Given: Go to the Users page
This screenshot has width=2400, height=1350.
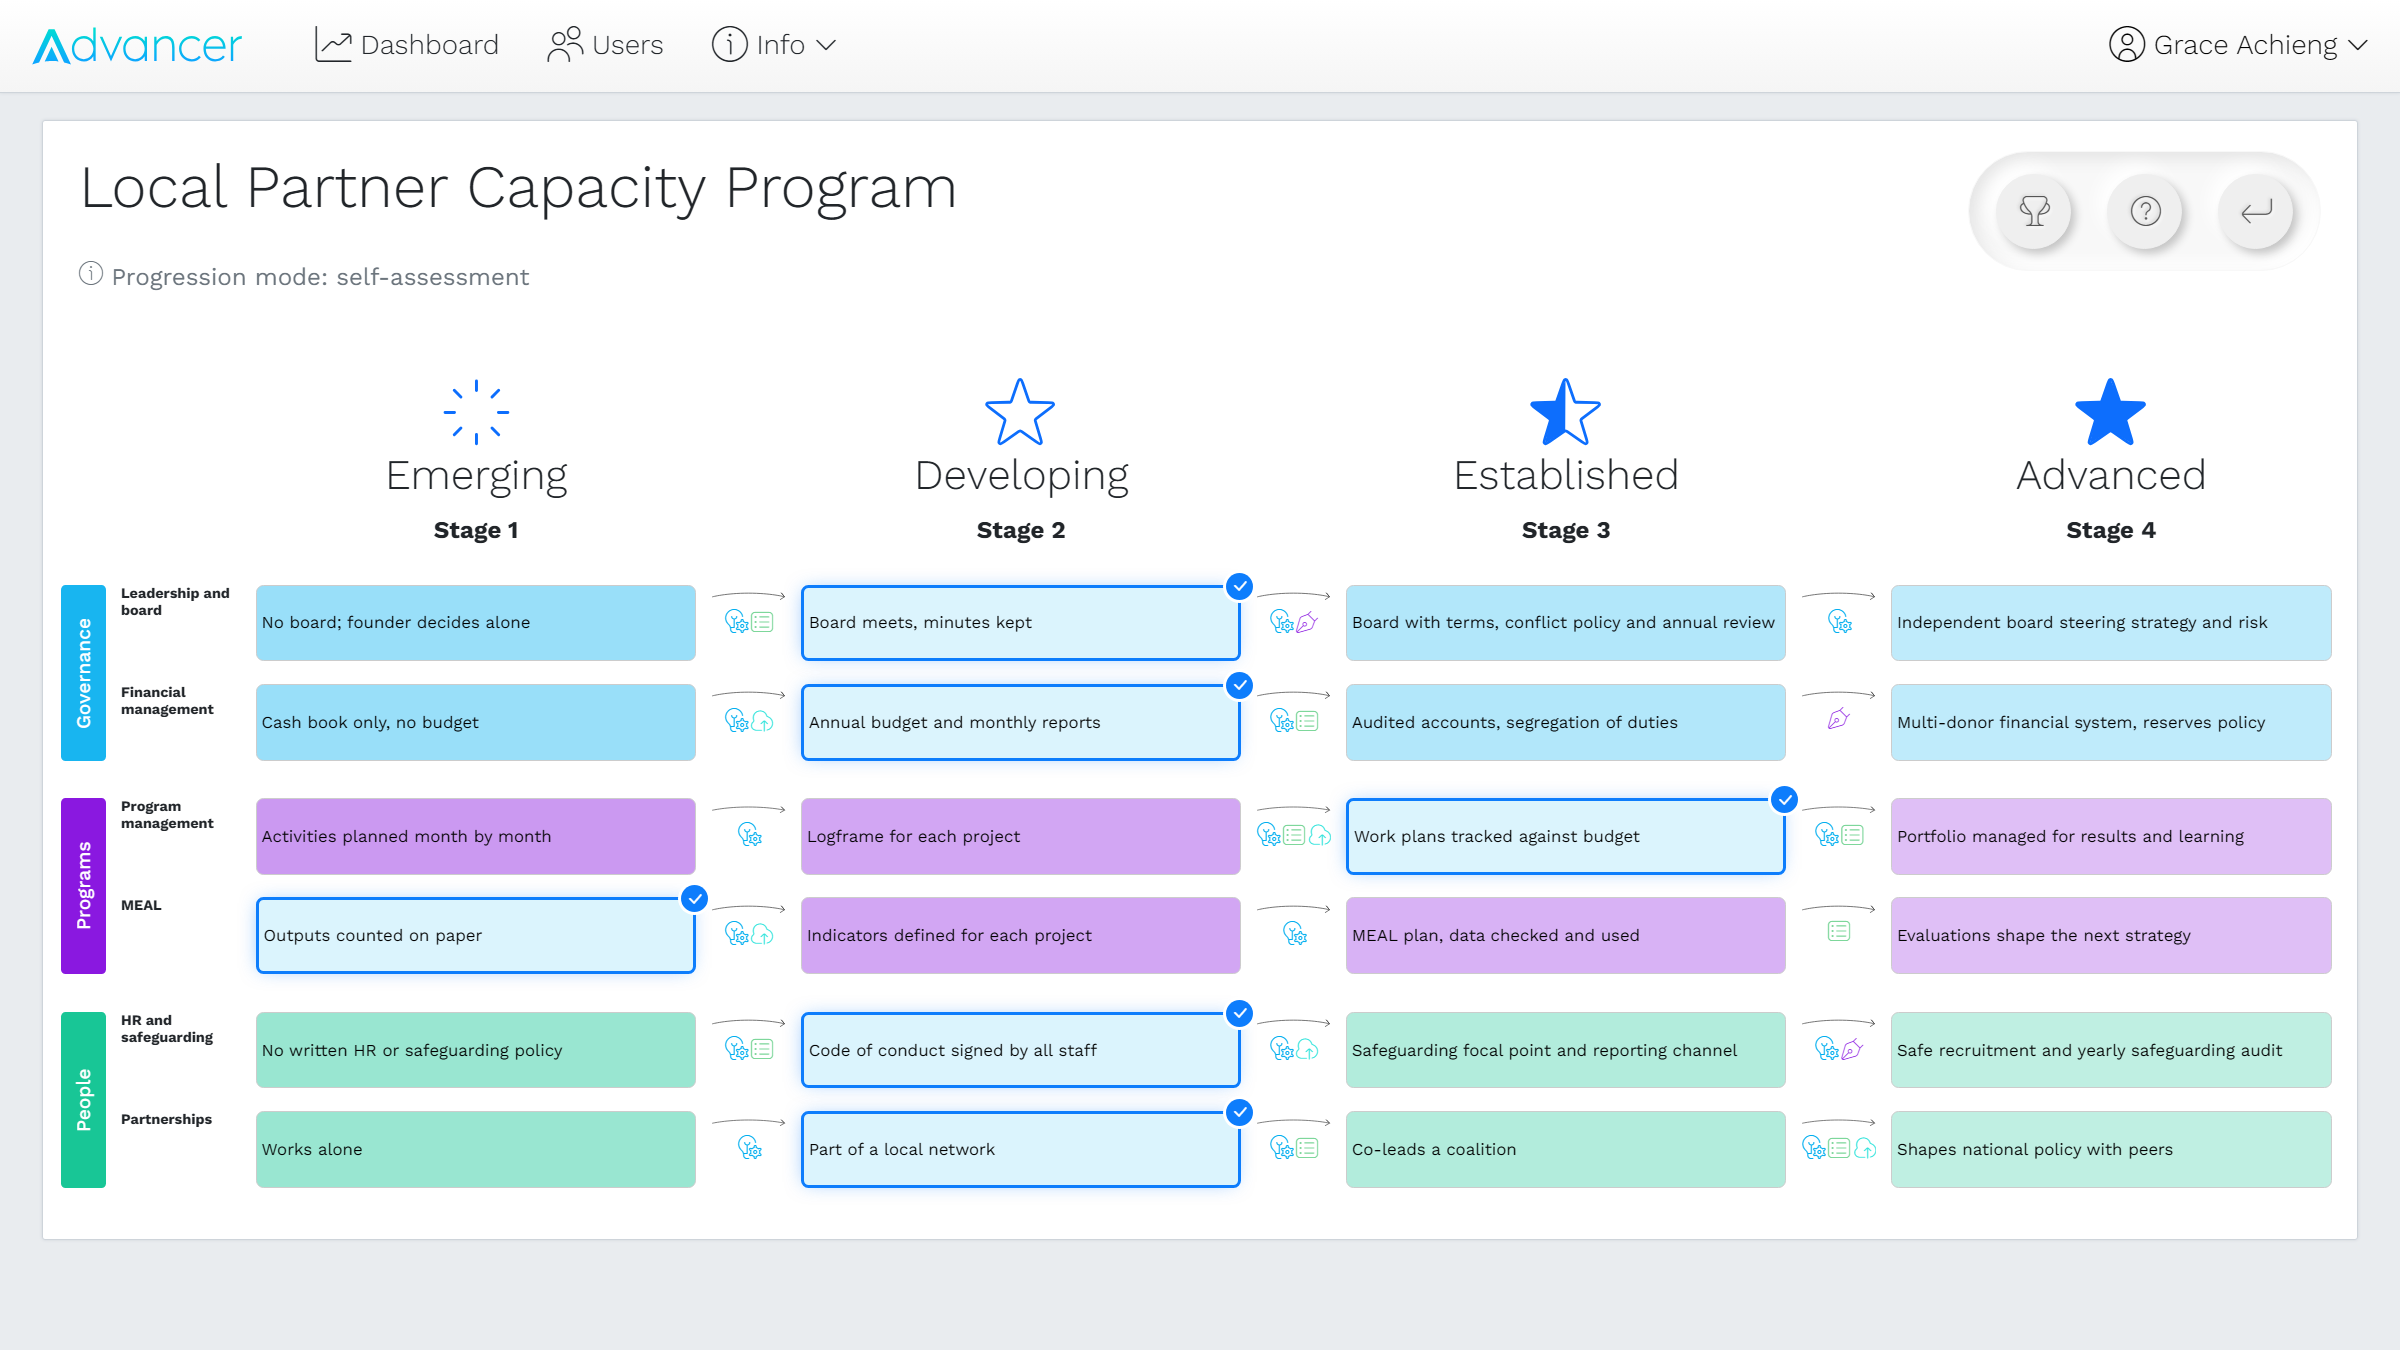Looking at the screenshot, I should (605, 45).
